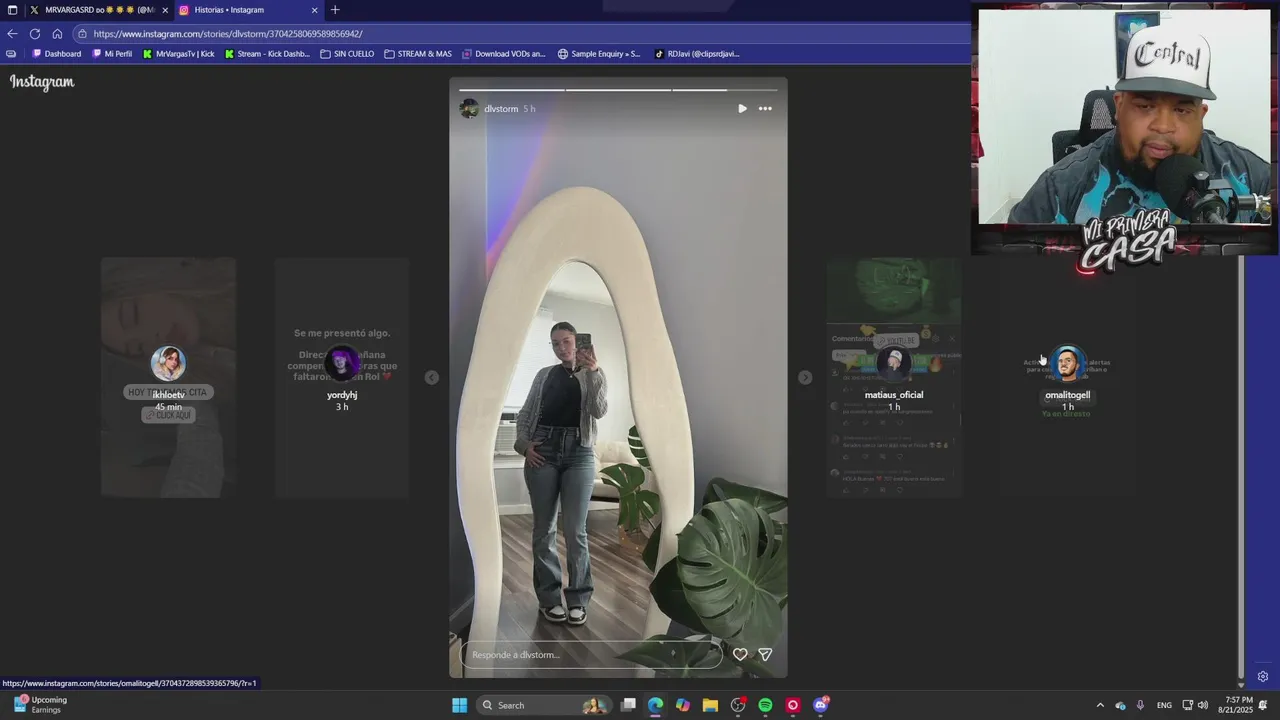Click the Instagram stories URL in the address bar
Screen dimensions: 1280x720
click(x=228, y=34)
